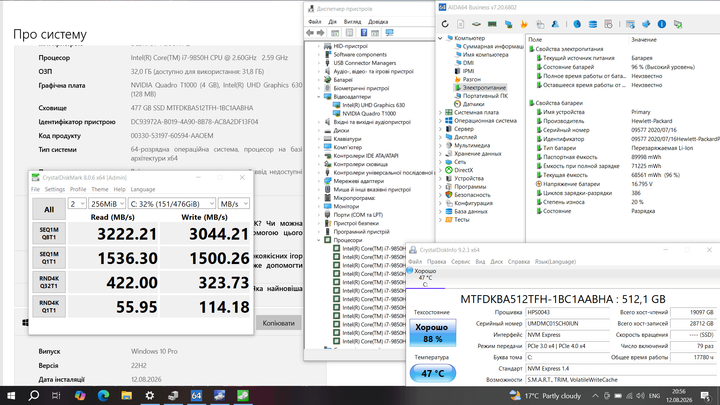
Task: Click the blue down-arrow update icon in AIDA64
Action: (646, 24)
